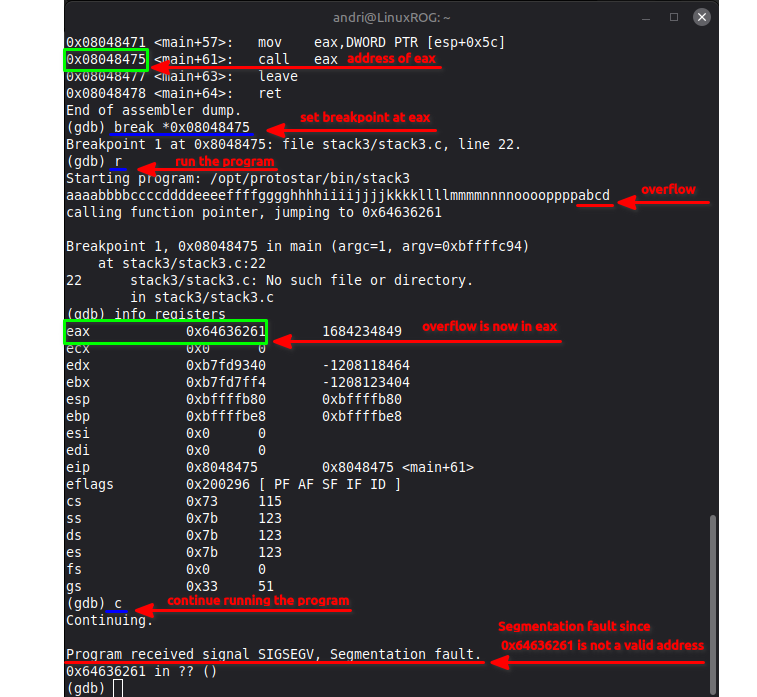Click the '(gdb) info registers' command line

146,314
